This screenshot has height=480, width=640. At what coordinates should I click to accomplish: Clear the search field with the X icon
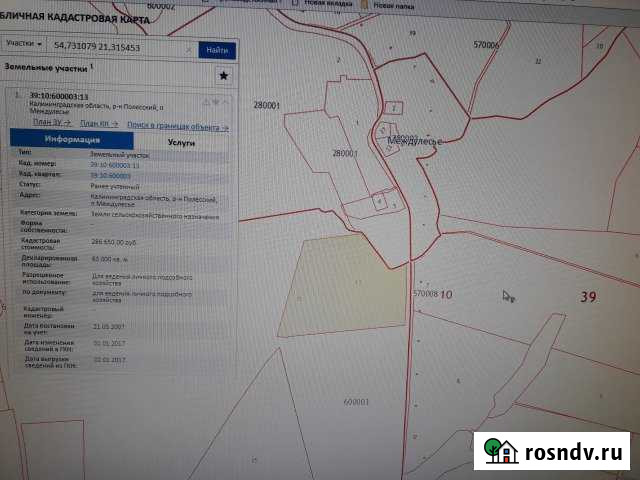coord(188,50)
